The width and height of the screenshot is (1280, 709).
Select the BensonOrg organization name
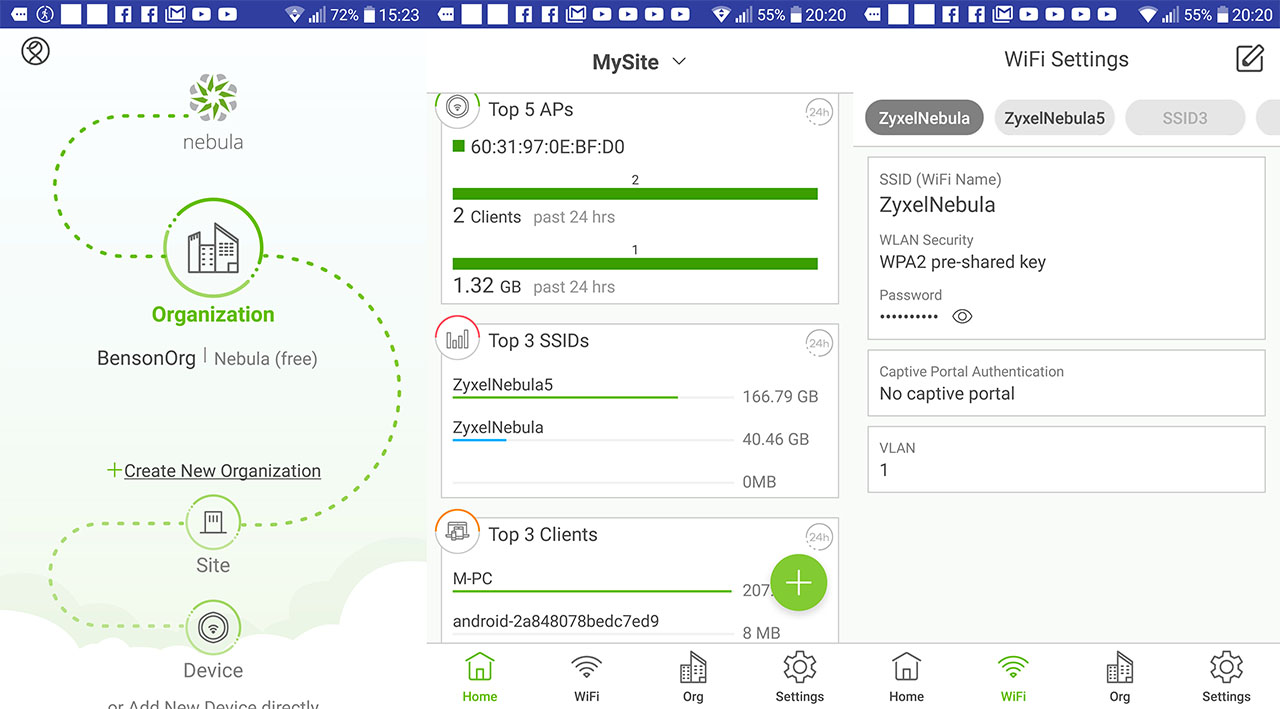click(146, 358)
